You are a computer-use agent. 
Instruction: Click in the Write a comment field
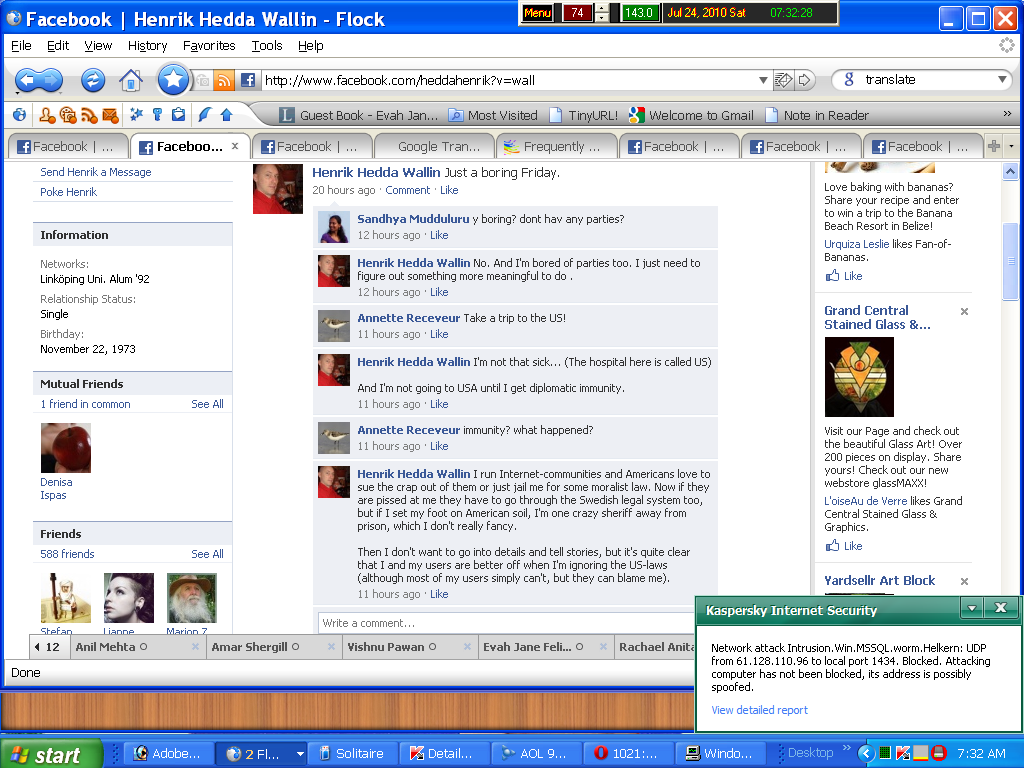tap(506, 623)
